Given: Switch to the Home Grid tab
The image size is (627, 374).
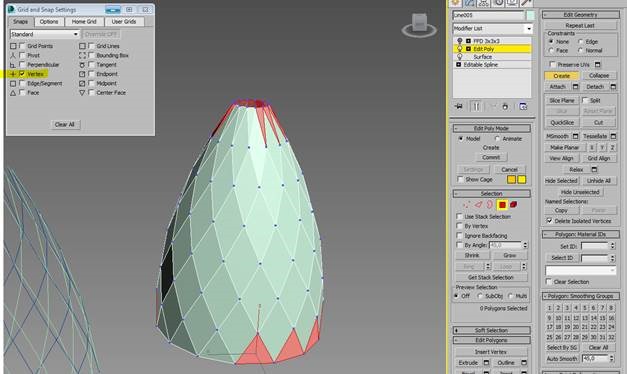Looking at the screenshot, I should [x=84, y=22].
